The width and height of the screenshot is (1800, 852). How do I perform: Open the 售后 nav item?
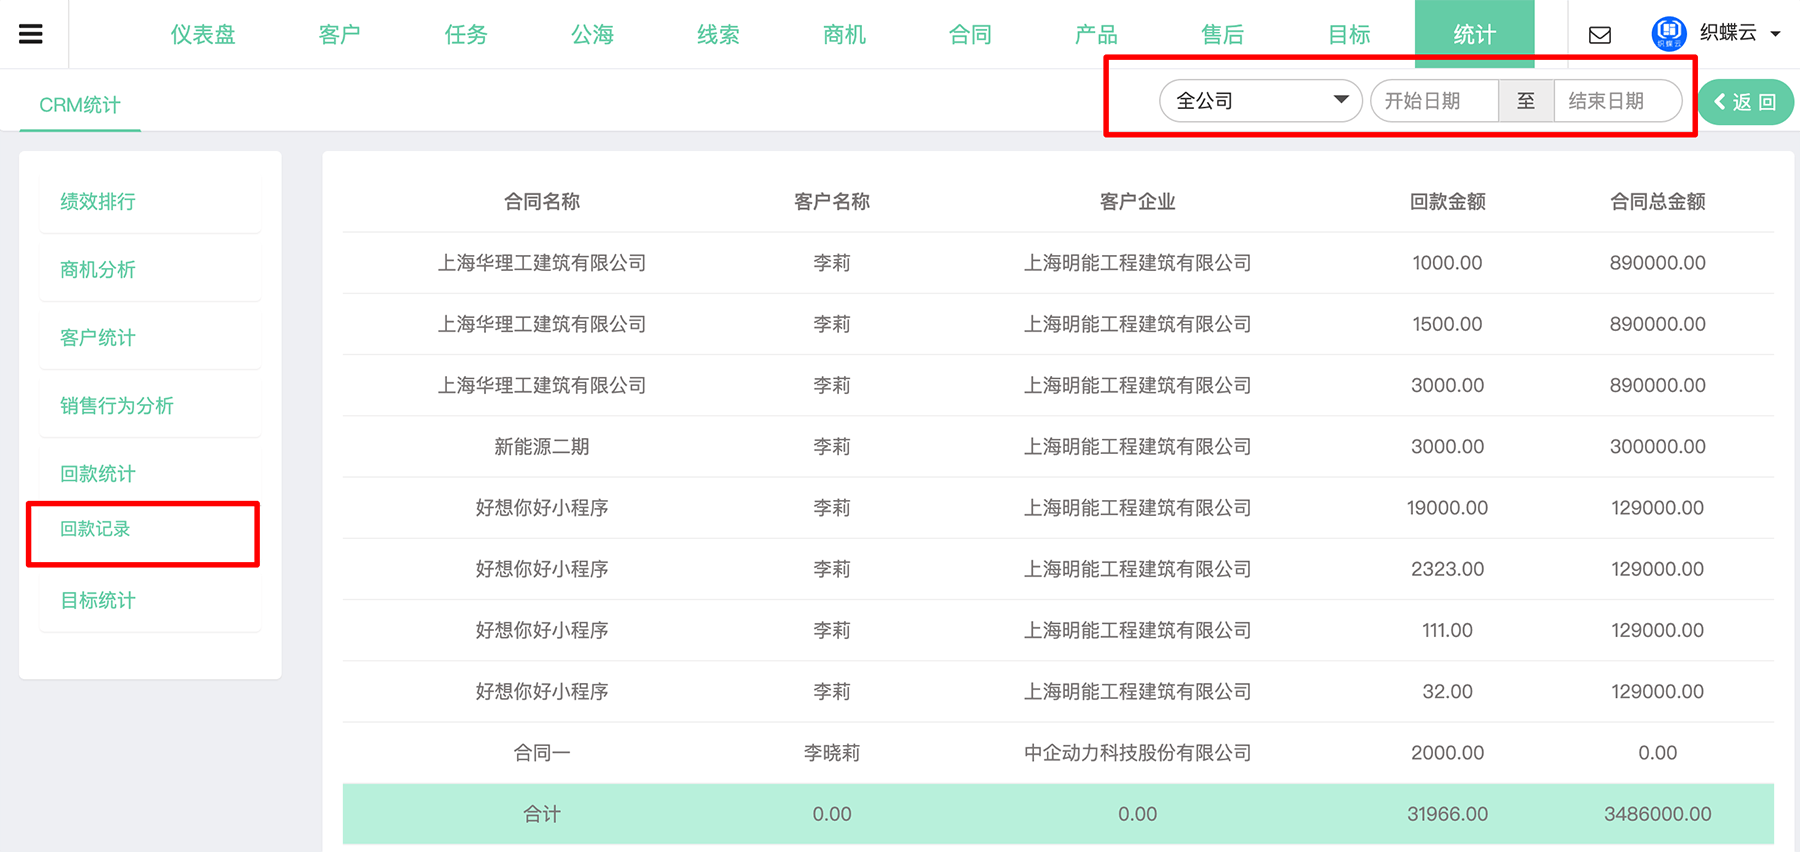click(x=1222, y=35)
